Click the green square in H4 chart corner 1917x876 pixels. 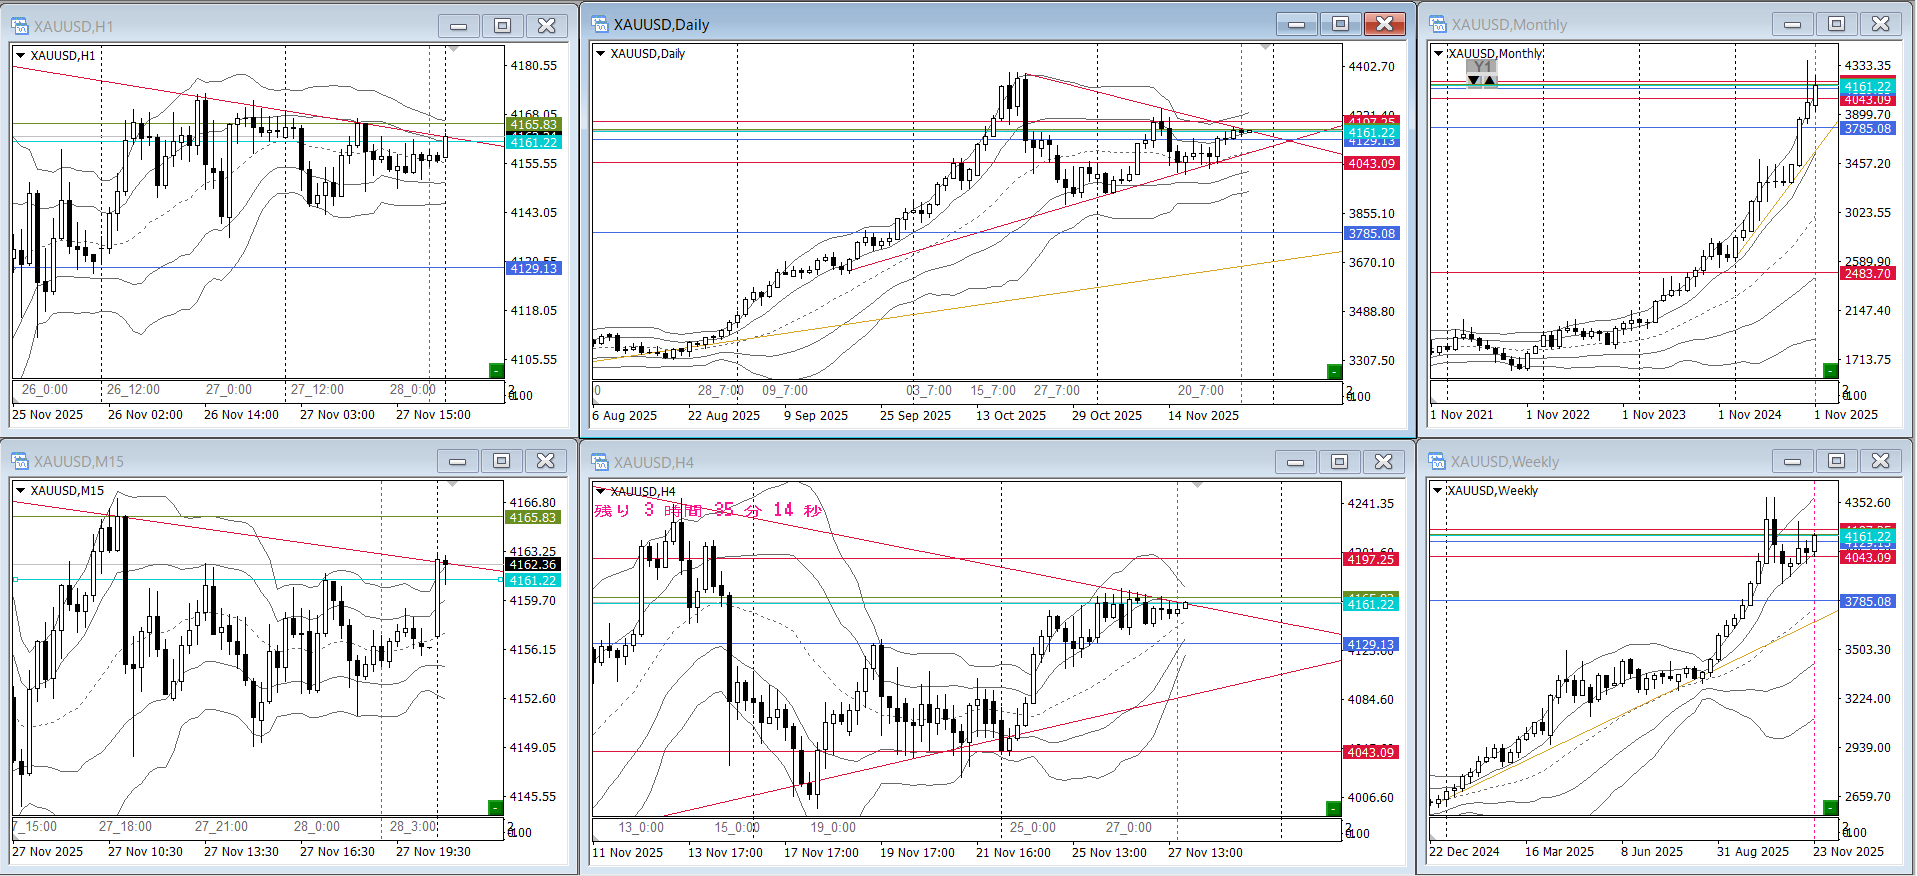[1333, 808]
